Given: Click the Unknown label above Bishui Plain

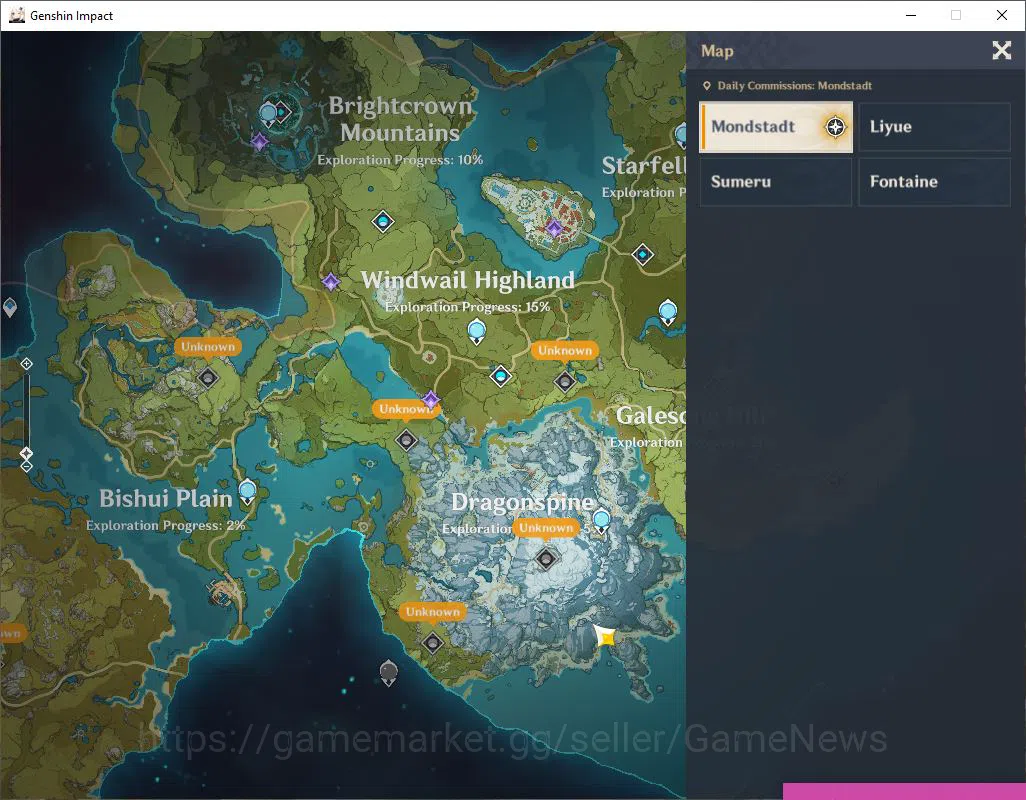Looking at the screenshot, I should coord(208,347).
